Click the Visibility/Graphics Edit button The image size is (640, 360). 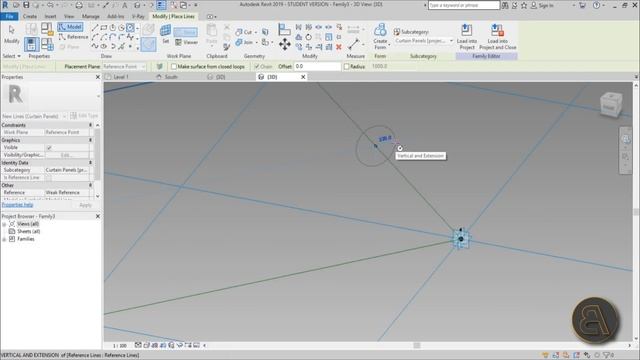pyautogui.click(x=67, y=155)
